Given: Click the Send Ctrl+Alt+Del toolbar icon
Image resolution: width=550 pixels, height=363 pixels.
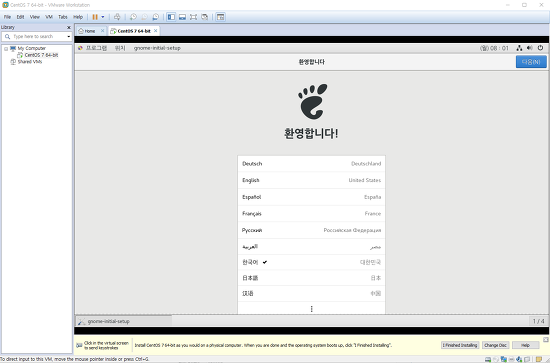Looking at the screenshot, I should pos(117,17).
